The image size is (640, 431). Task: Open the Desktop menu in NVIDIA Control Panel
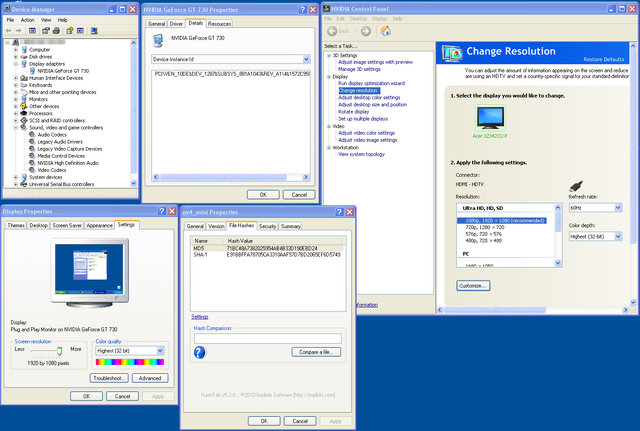tap(358, 19)
